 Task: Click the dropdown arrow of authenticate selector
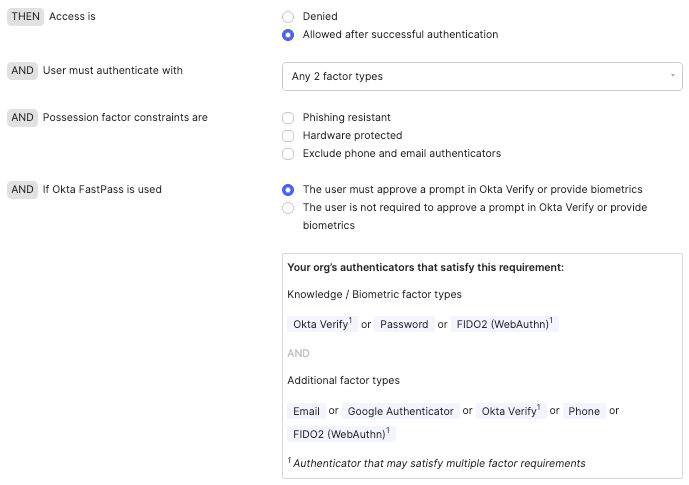pos(672,76)
